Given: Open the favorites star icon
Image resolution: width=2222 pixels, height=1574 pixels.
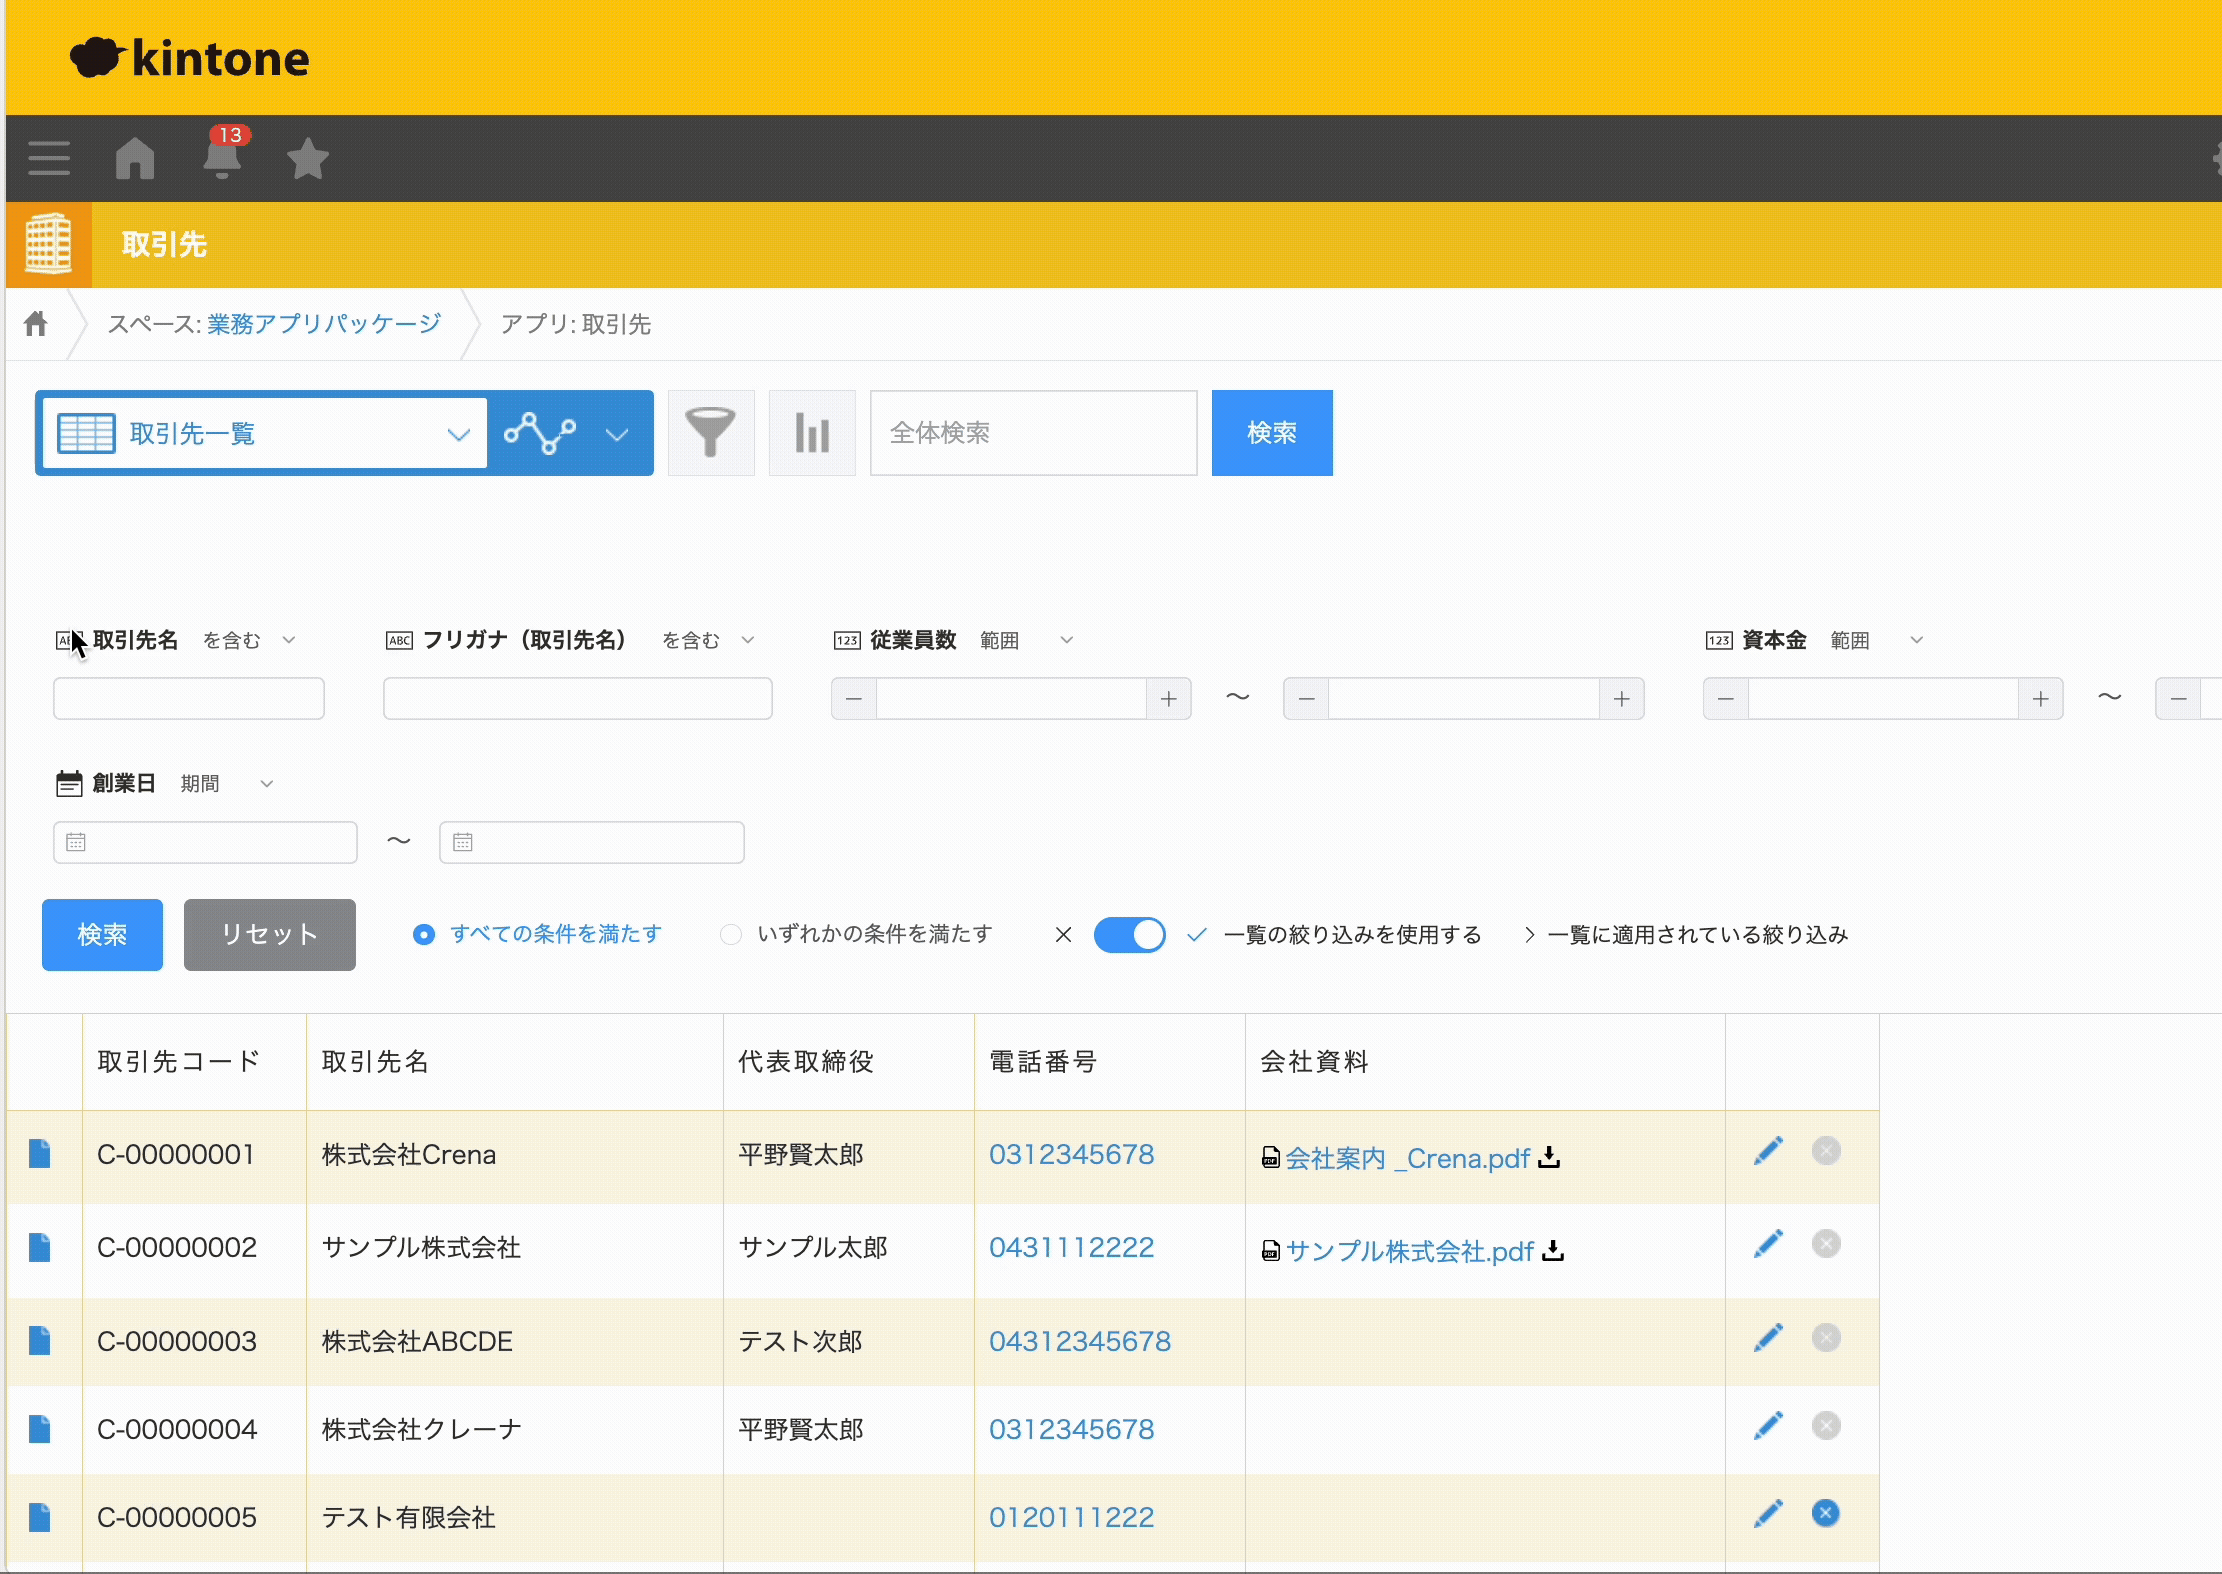Looking at the screenshot, I should point(307,158).
